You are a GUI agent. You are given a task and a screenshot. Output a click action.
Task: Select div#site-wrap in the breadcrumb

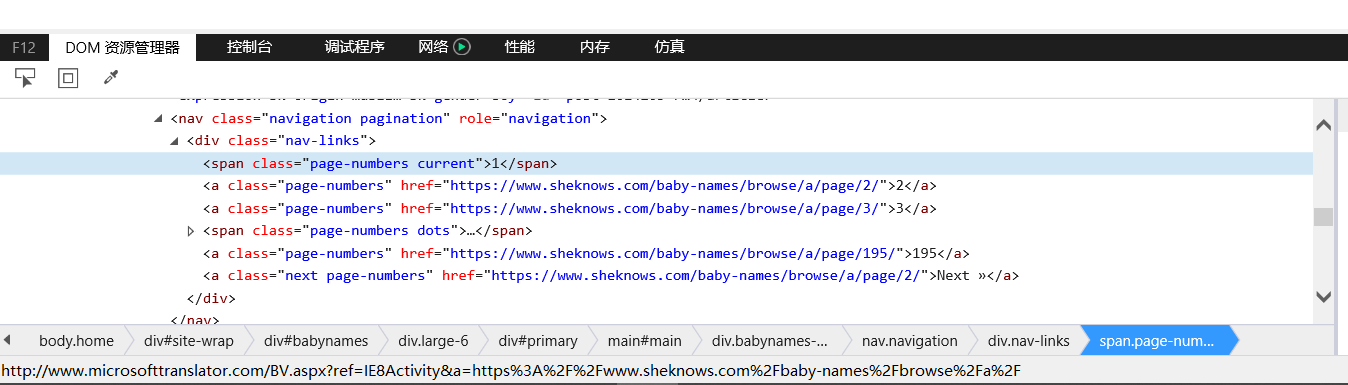189,341
